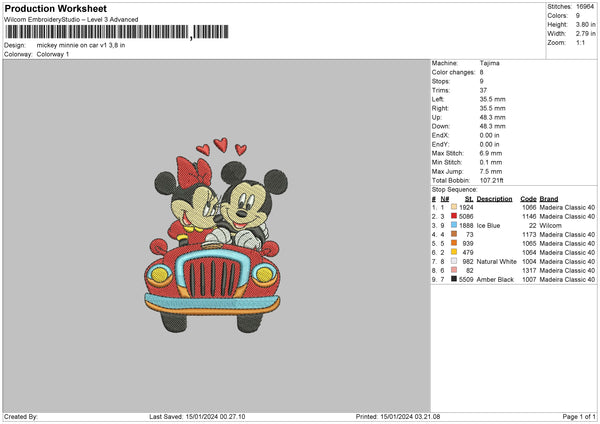Pick the Ice Blue color swatch
The height and width of the screenshot is (424, 600).
pos(453,225)
